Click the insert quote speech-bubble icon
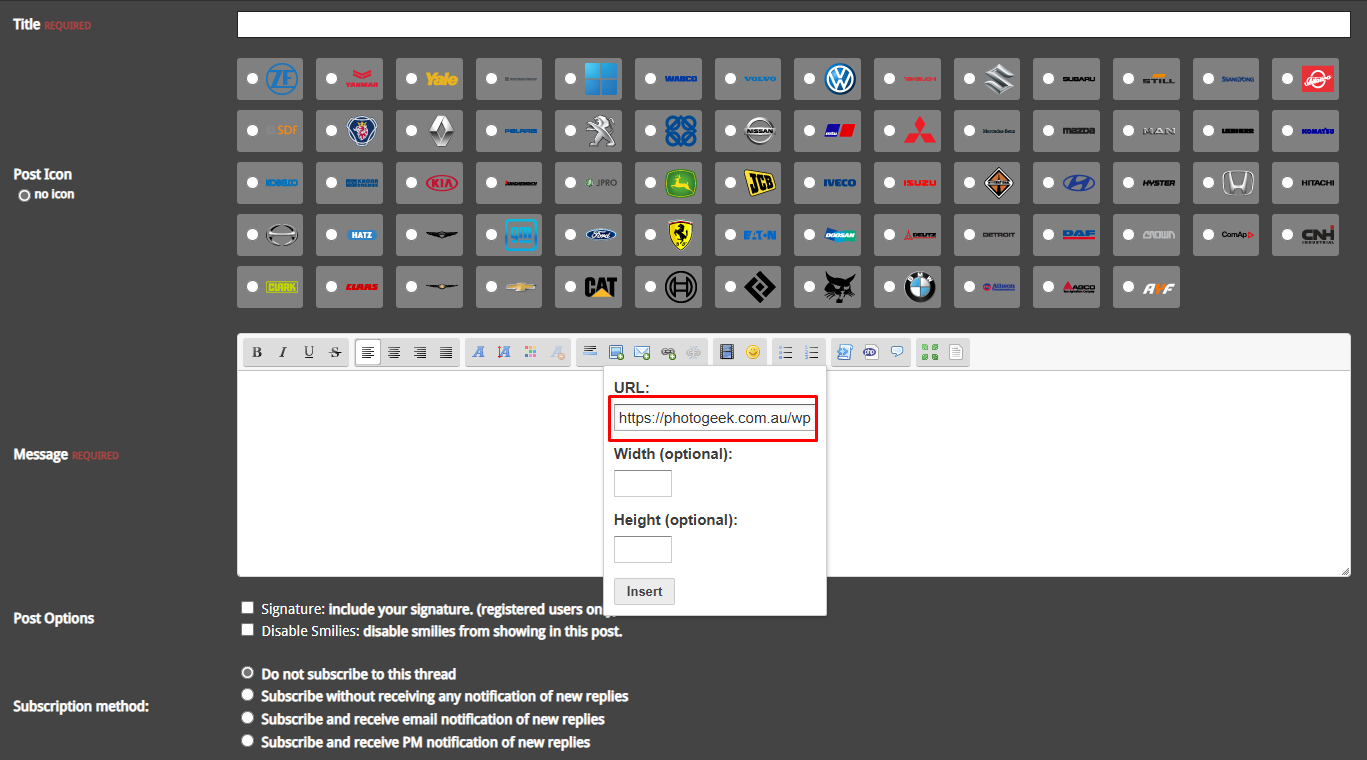The height and width of the screenshot is (760, 1367). point(897,352)
